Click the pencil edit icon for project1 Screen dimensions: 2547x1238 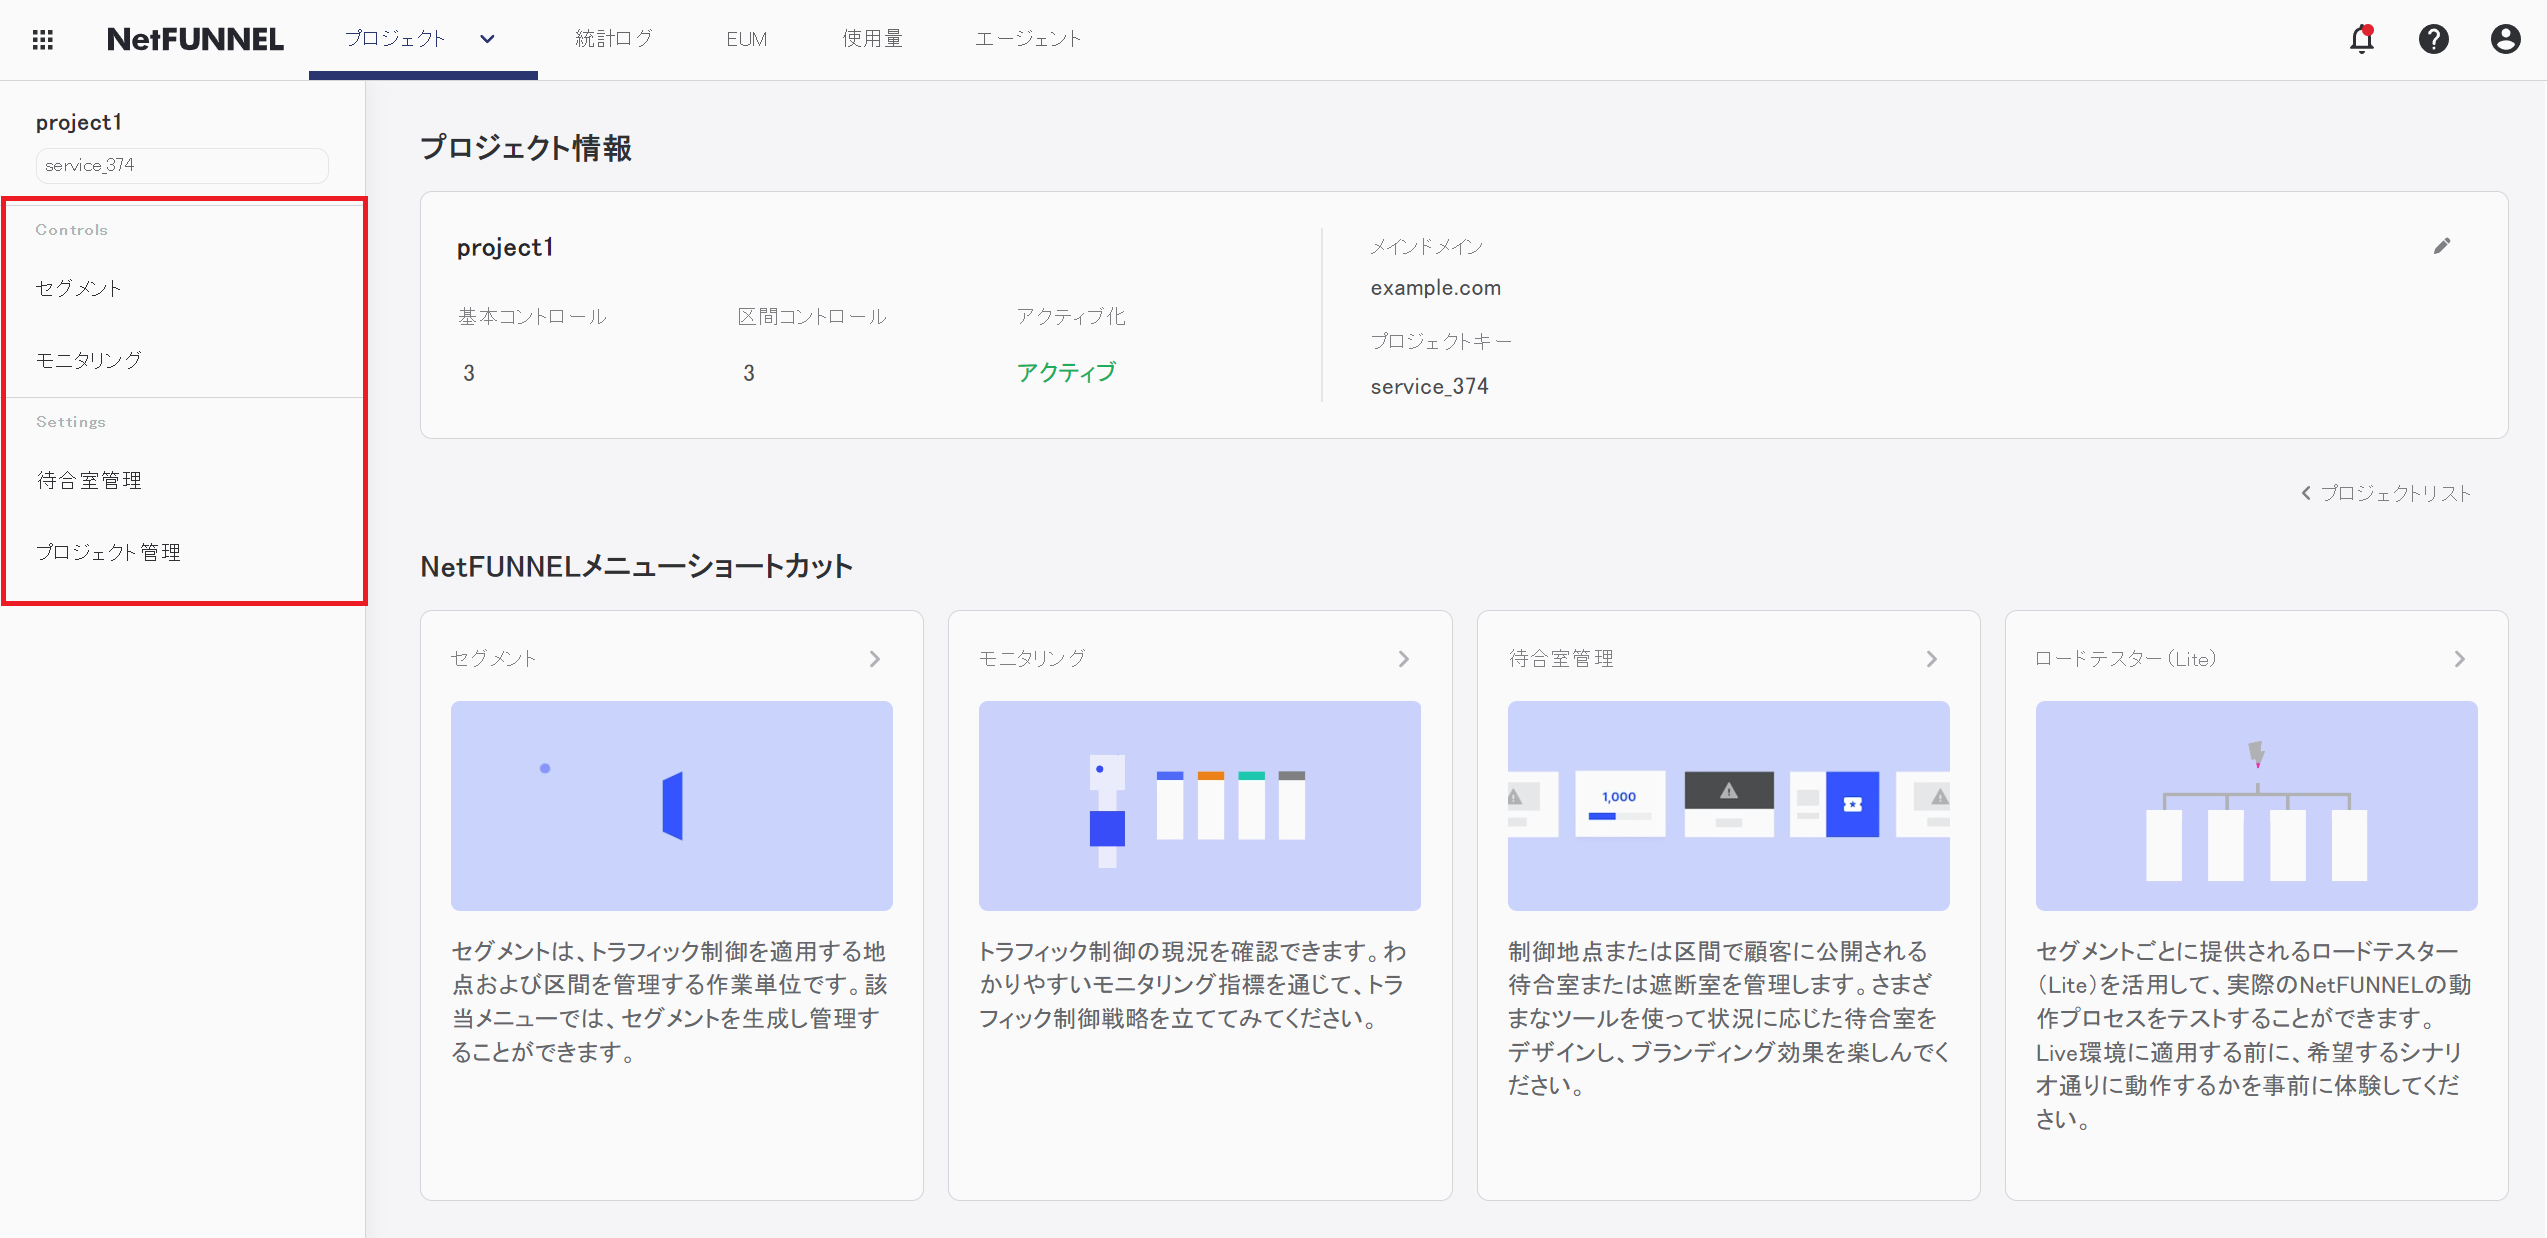[2442, 246]
